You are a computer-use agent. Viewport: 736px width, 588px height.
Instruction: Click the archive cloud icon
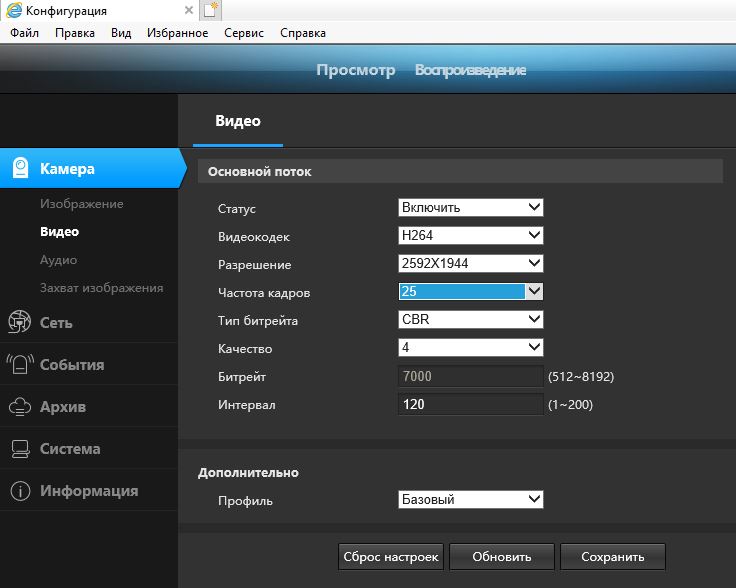(19, 407)
